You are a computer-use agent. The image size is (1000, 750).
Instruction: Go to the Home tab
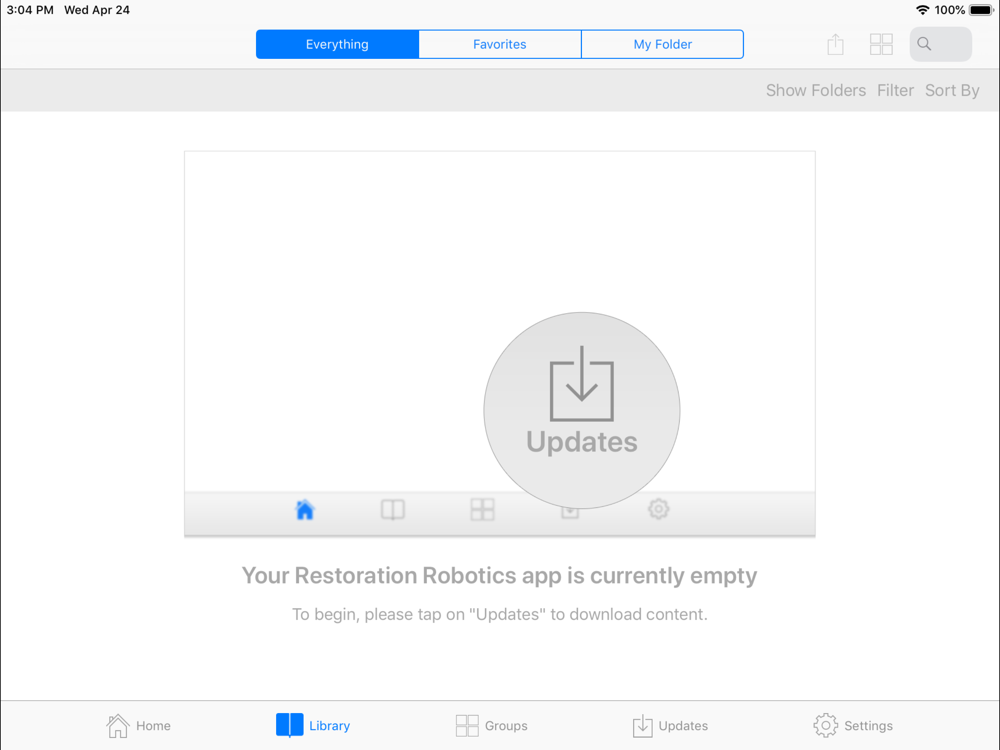pyautogui.click(x=138, y=726)
